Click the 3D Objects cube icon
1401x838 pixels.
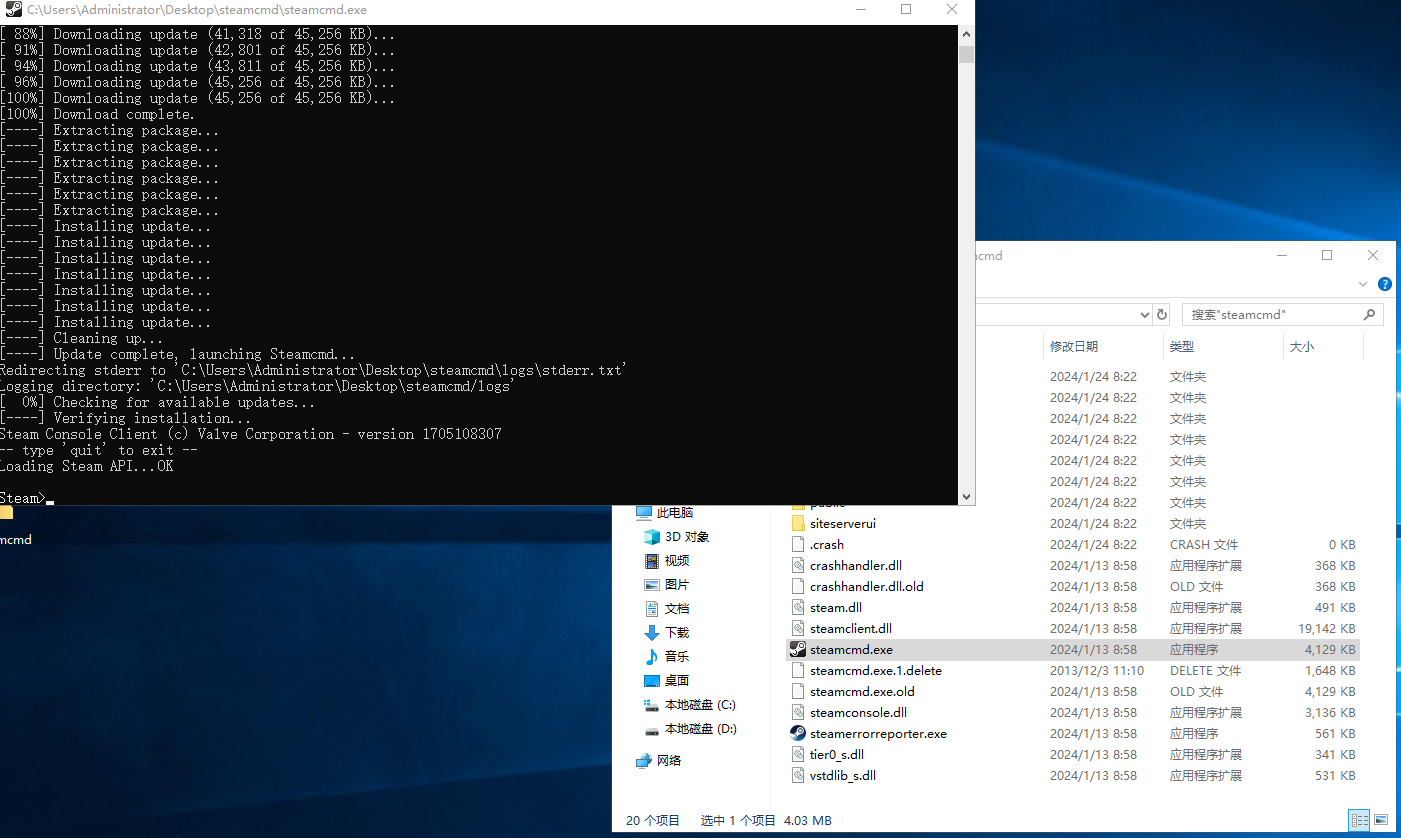[652, 536]
